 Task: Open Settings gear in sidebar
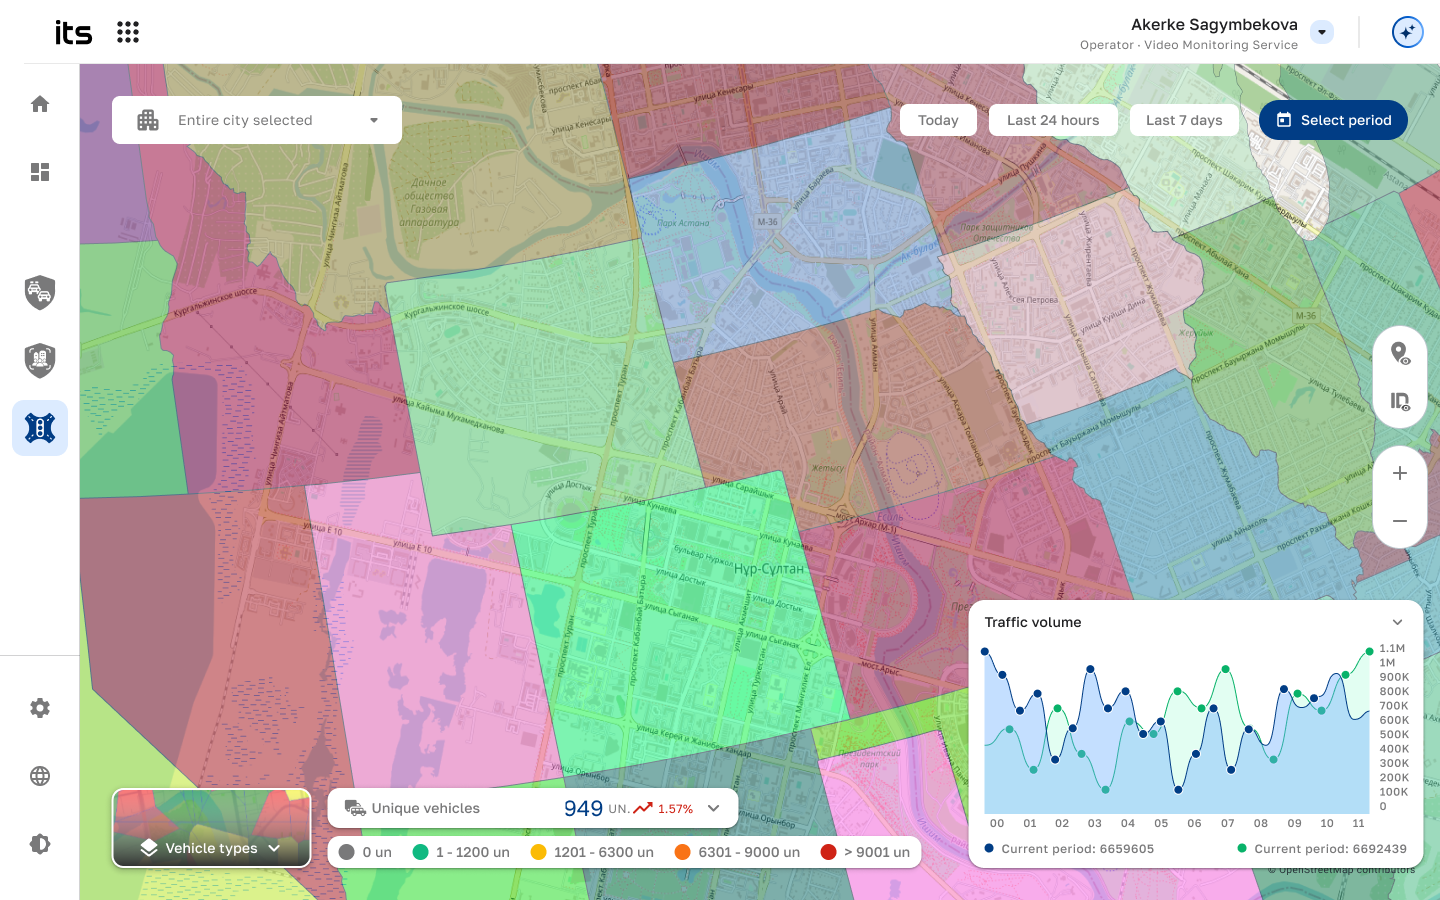(x=40, y=708)
